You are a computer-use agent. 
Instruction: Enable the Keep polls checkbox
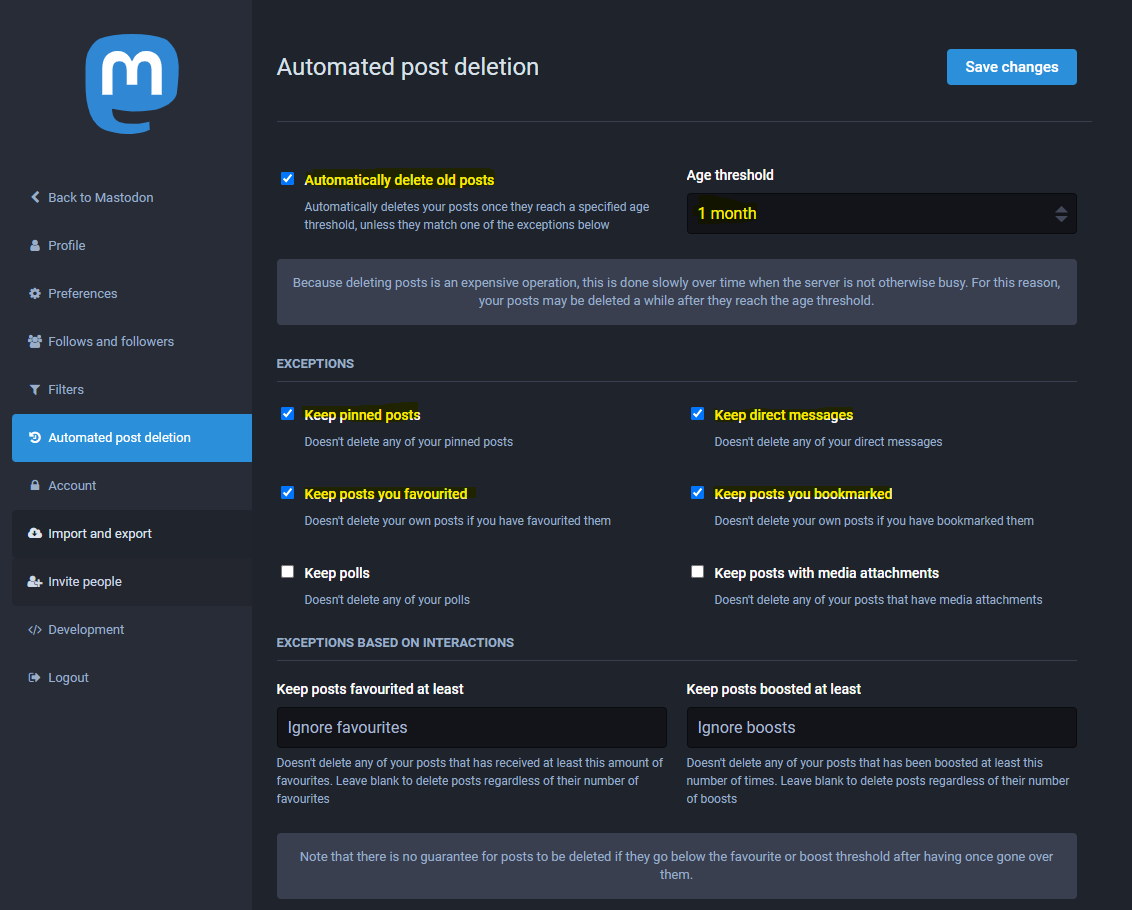(288, 572)
